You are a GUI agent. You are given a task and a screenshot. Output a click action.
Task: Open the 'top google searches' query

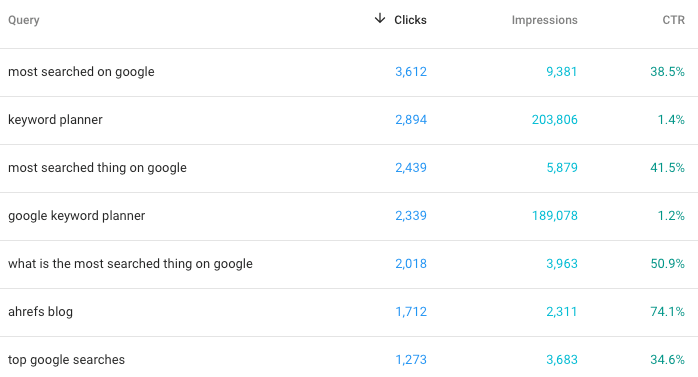click(66, 360)
